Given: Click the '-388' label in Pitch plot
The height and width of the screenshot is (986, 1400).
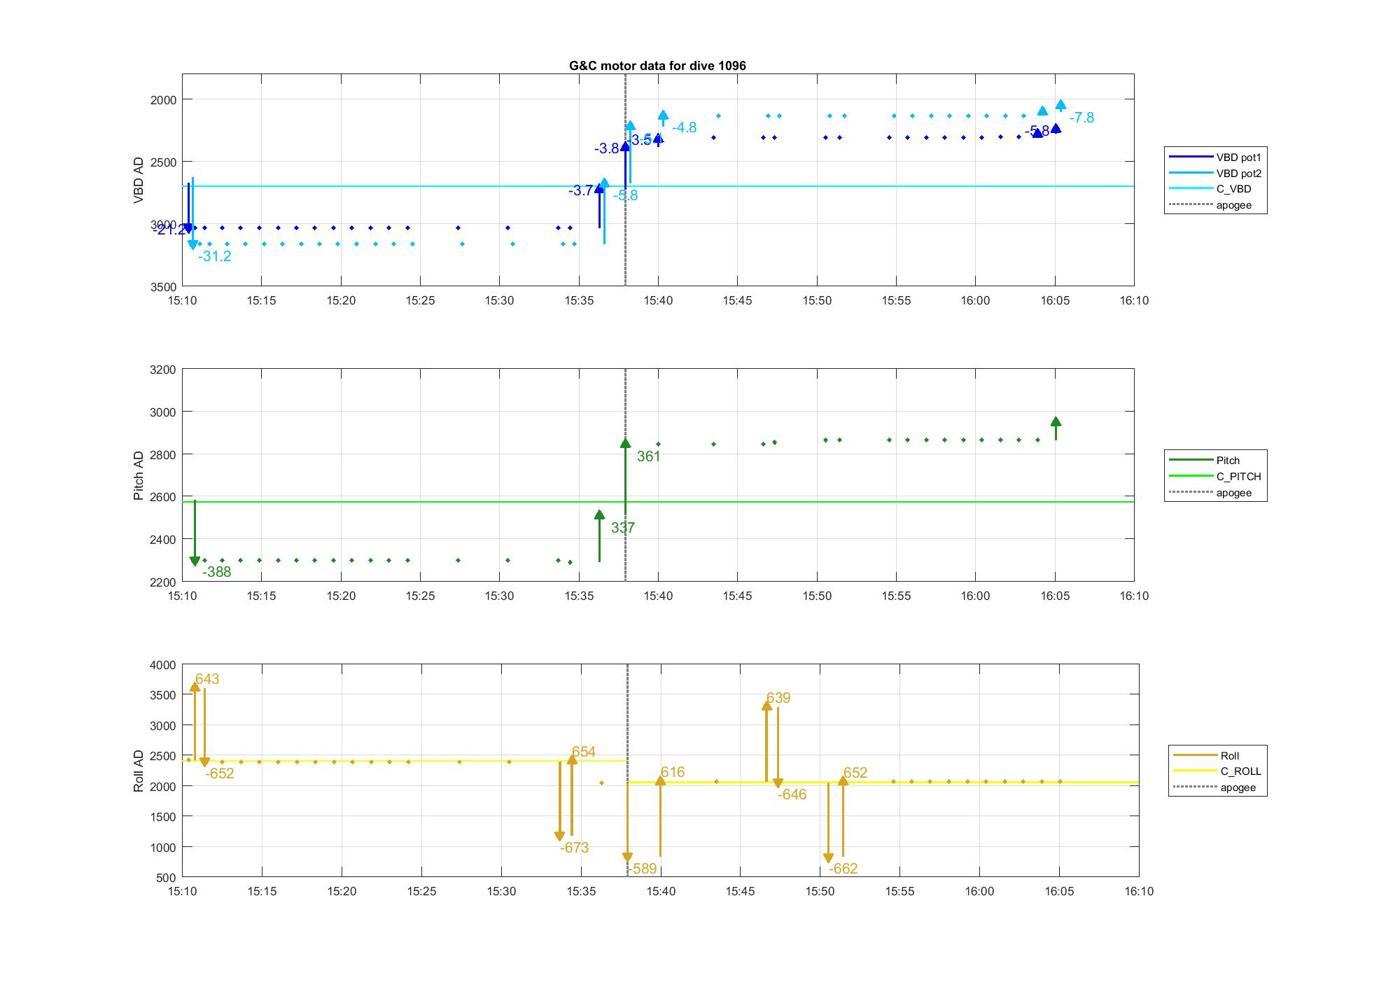Looking at the screenshot, I should coord(217,573).
